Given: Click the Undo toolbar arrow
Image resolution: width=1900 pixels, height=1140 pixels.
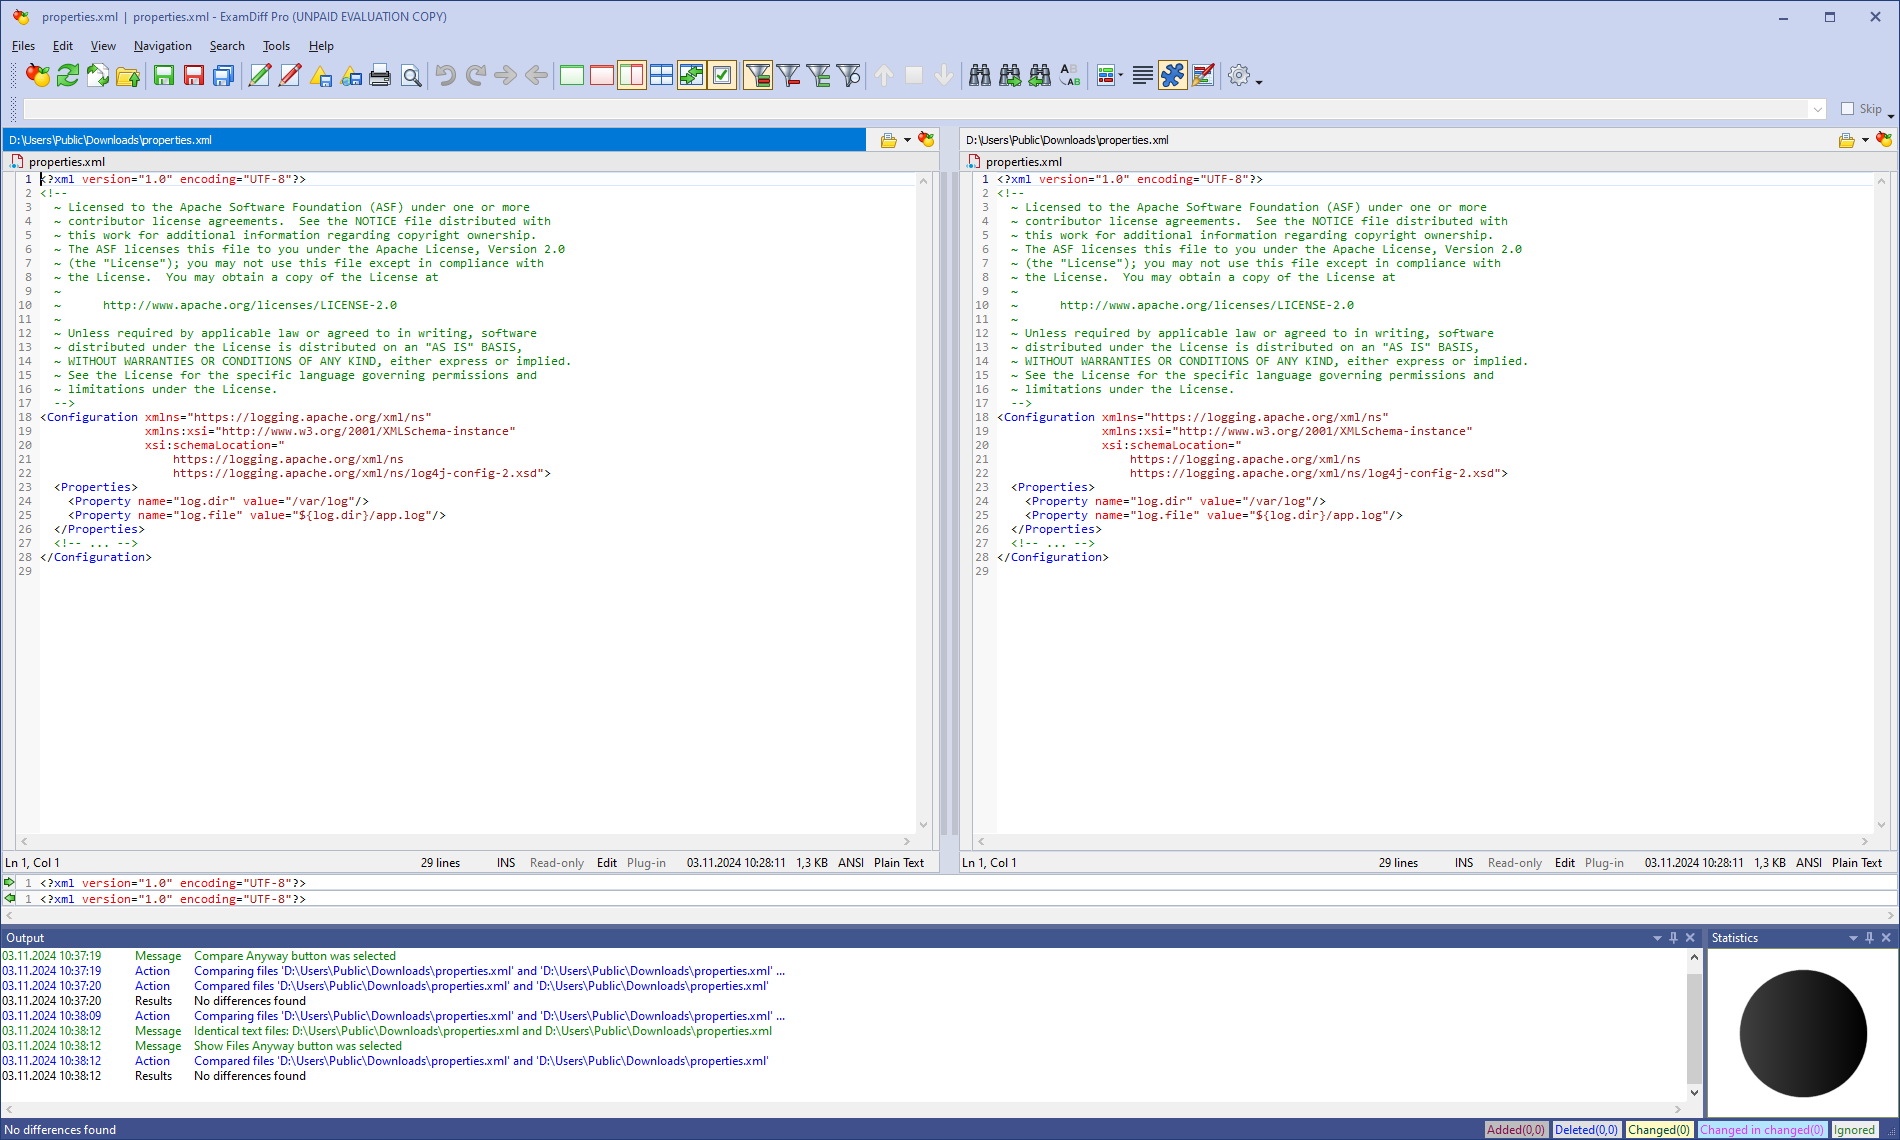Looking at the screenshot, I should click(446, 75).
